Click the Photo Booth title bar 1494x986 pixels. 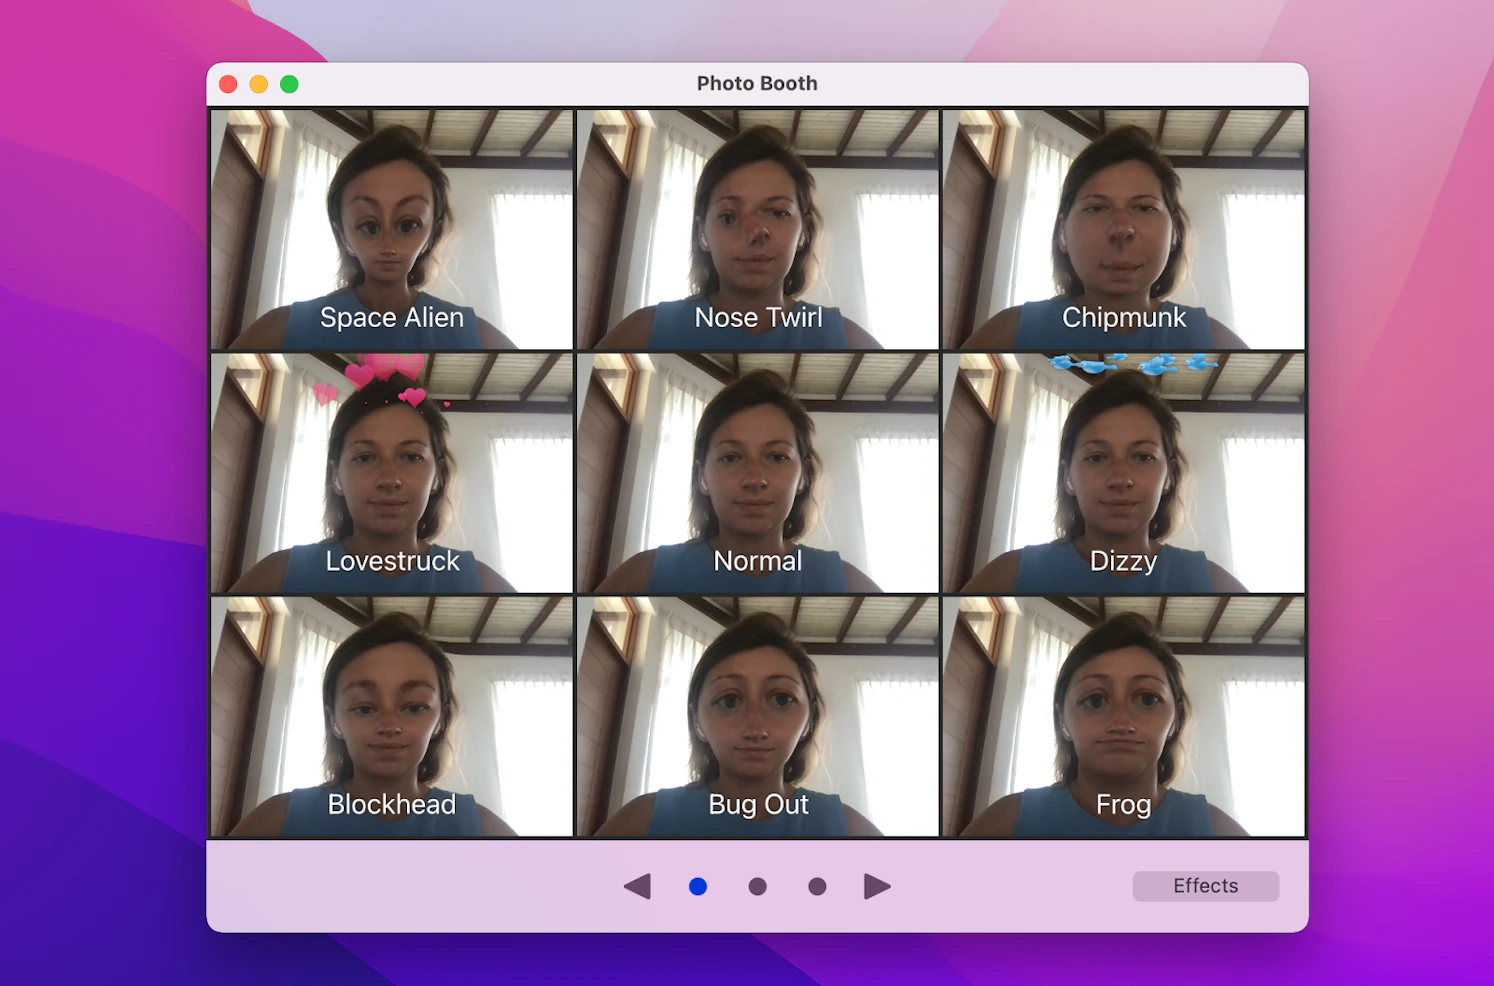point(757,83)
